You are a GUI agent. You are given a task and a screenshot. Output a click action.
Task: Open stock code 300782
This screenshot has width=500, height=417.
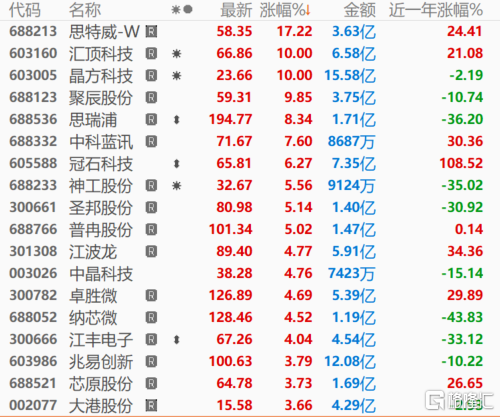pos(33,296)
